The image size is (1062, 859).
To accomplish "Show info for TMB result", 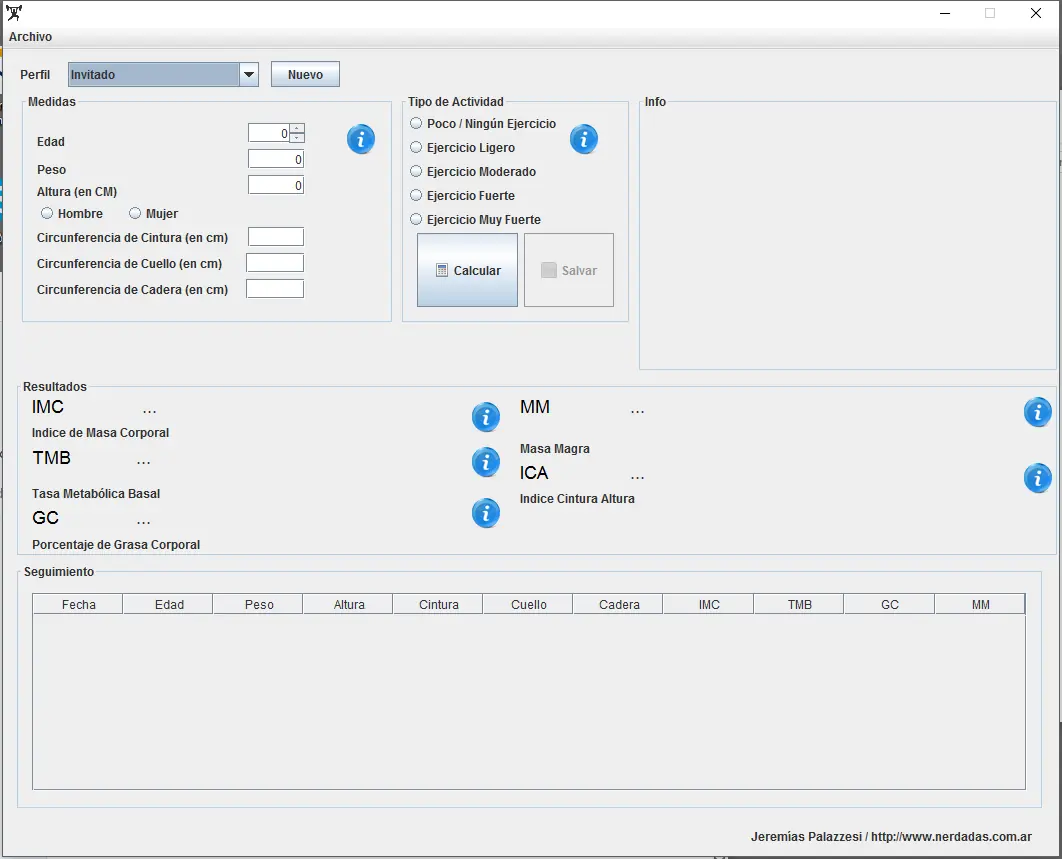I will tap(486, 463).
